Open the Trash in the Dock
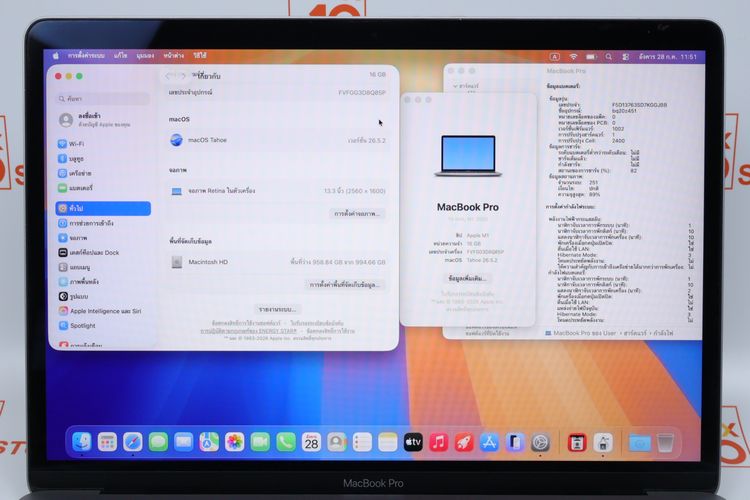Viewport: 750px width, 500px height. [x=665, y=442]
